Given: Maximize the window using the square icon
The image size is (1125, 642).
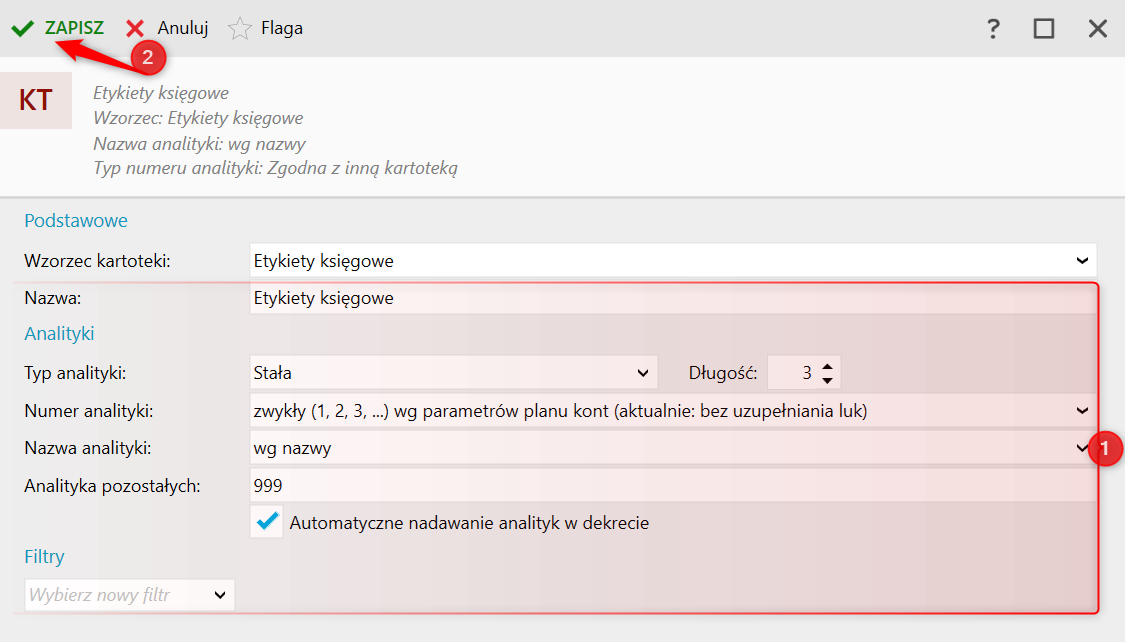Looking at the screenshot, I should [x=1044, y=28].
